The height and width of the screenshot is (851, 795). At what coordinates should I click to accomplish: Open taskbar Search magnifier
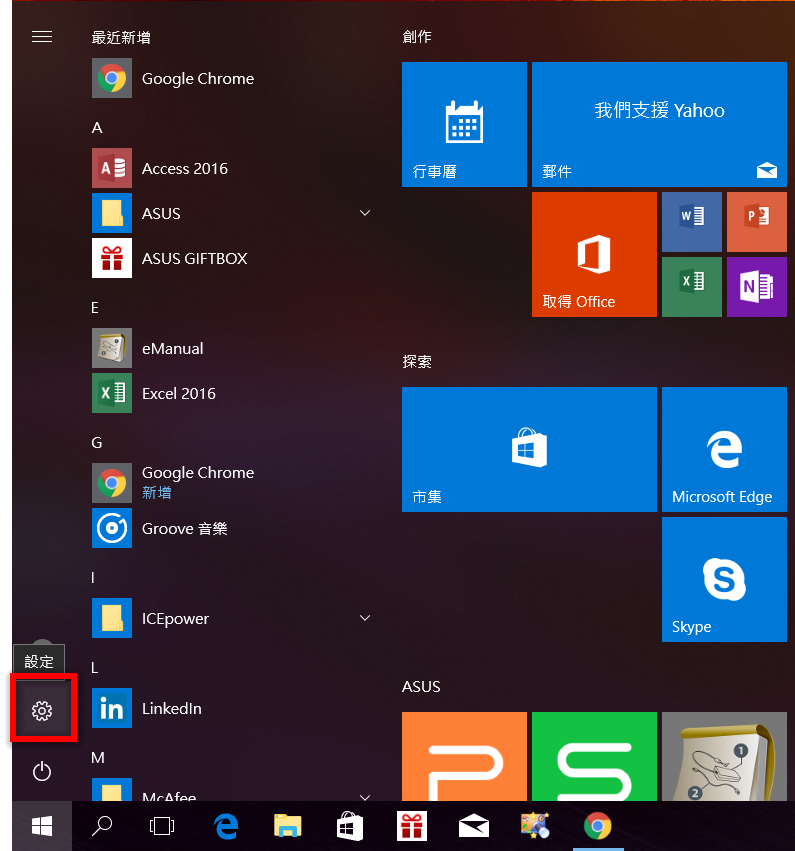[x=101, y=826]
